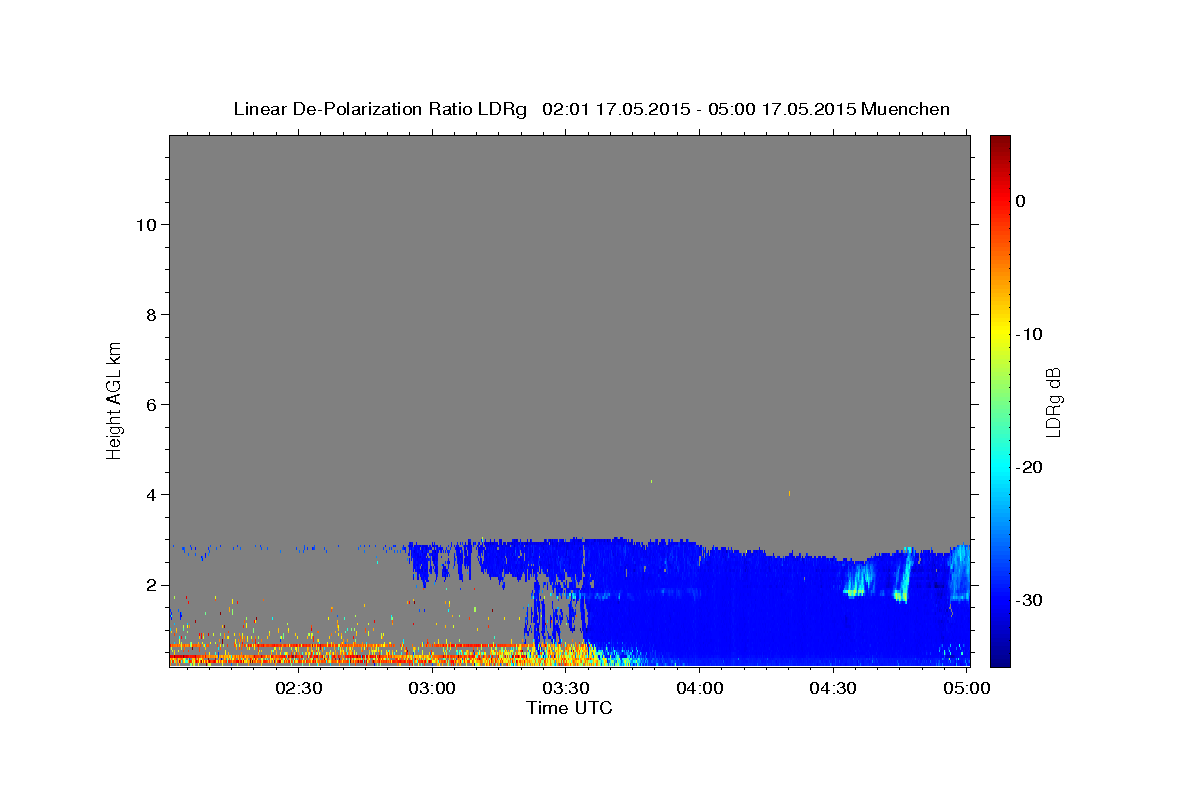This screenshot has width=1200, height=800.
Task: Click the 'Height AGL km' axis label
Action: pos(115,400)
